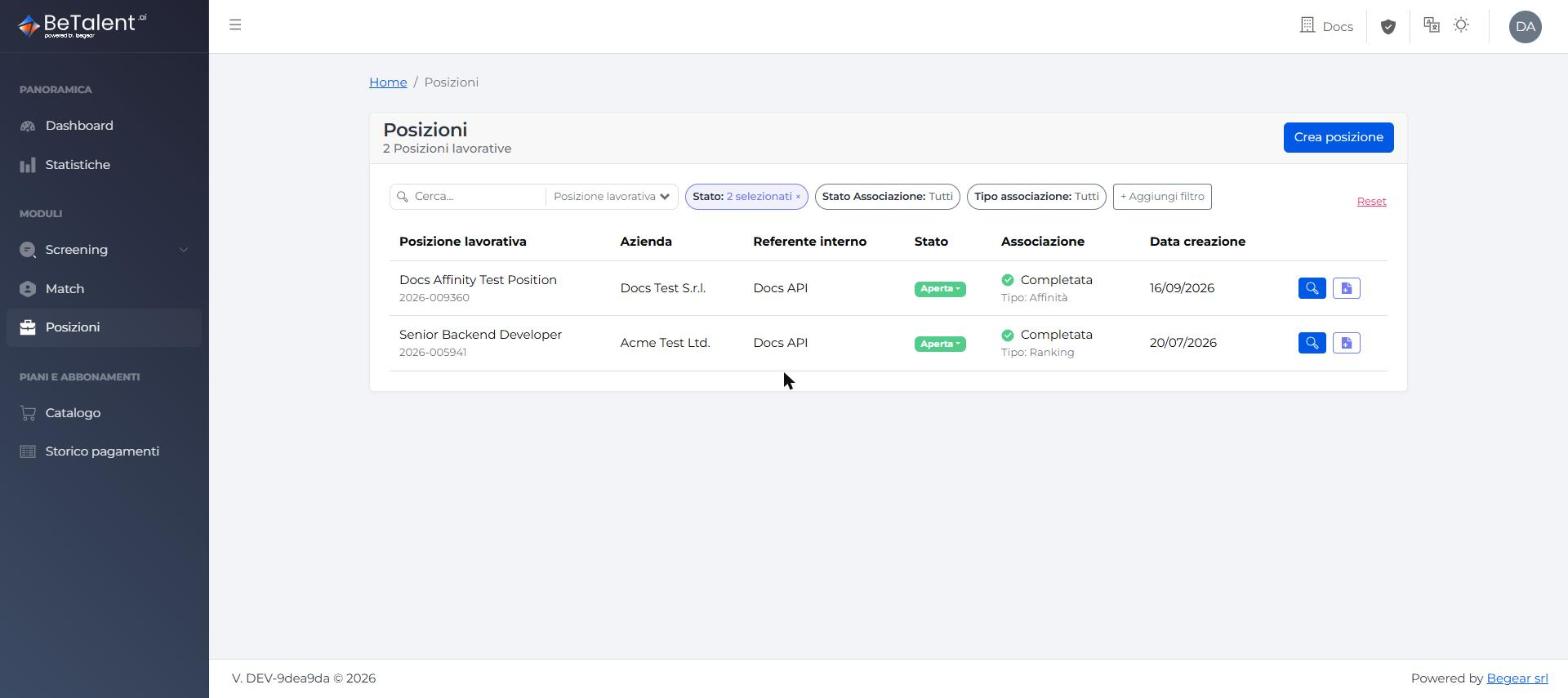This screenshot has height=698, width=1568.
Task: Click the 16/09/2026 creation date
Action: click(1182, 288)
